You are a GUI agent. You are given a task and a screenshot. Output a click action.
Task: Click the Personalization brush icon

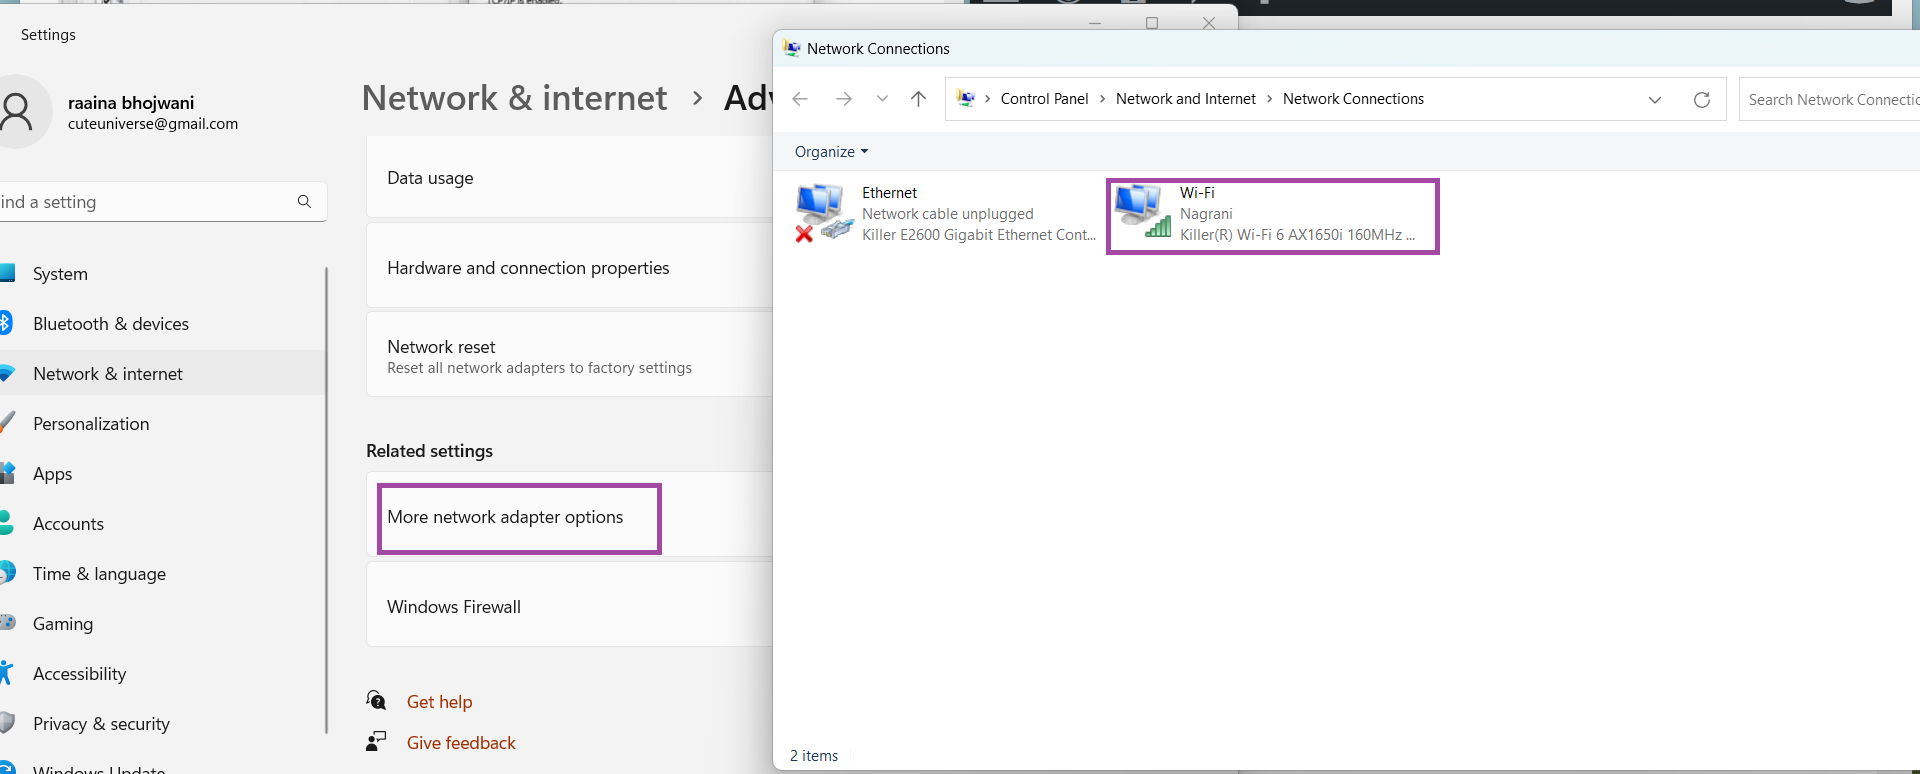click(x=7, y=423)
